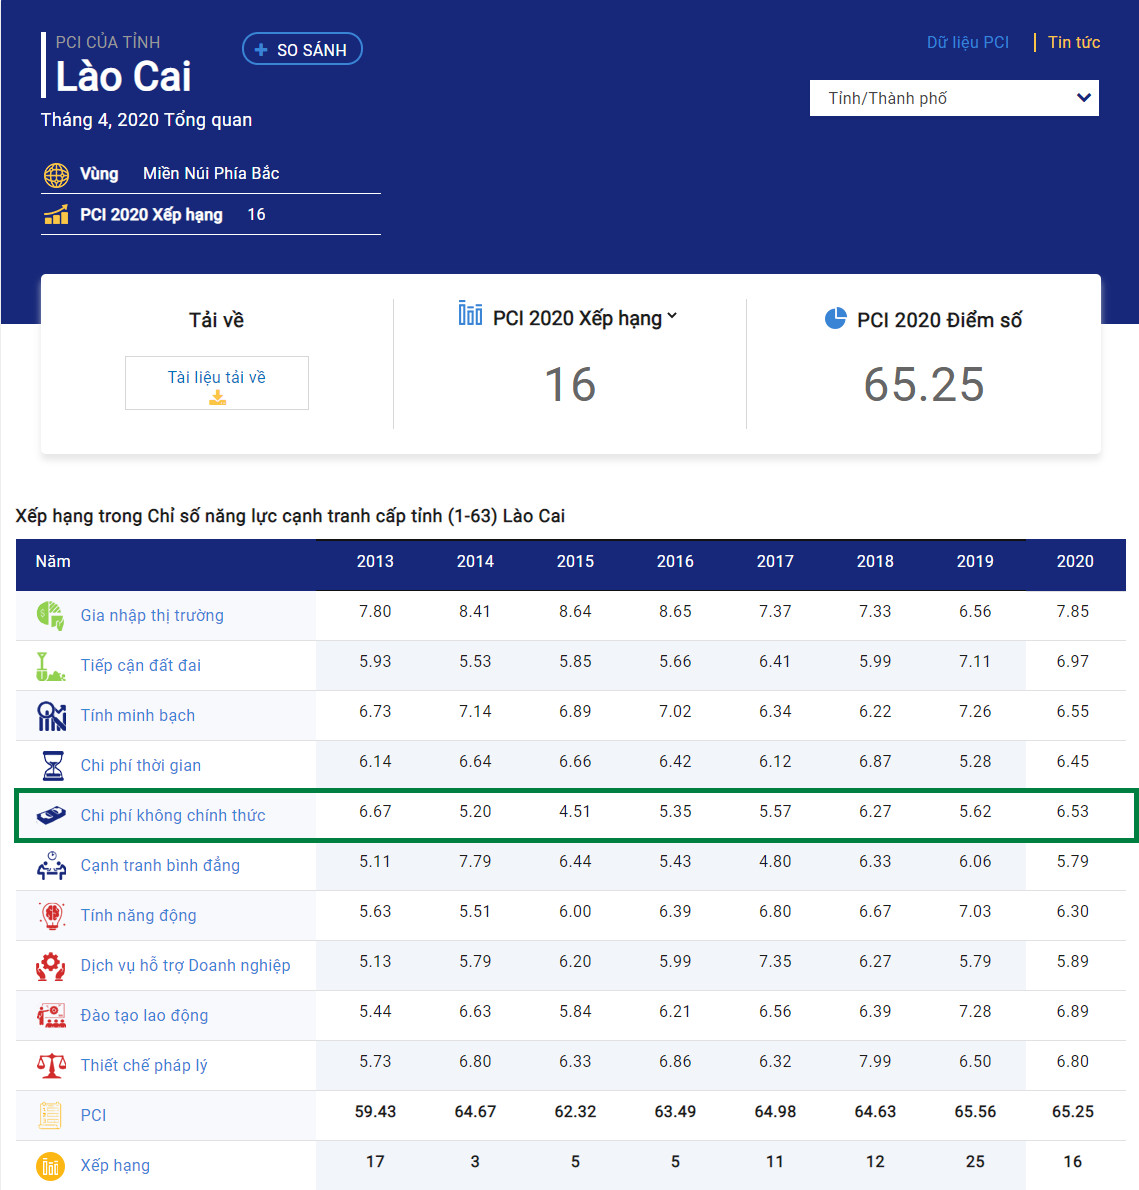
Task: Click the ranking chart icon beside PCI 2020 Xếp hạng
Action: click(x=56, y=216)
